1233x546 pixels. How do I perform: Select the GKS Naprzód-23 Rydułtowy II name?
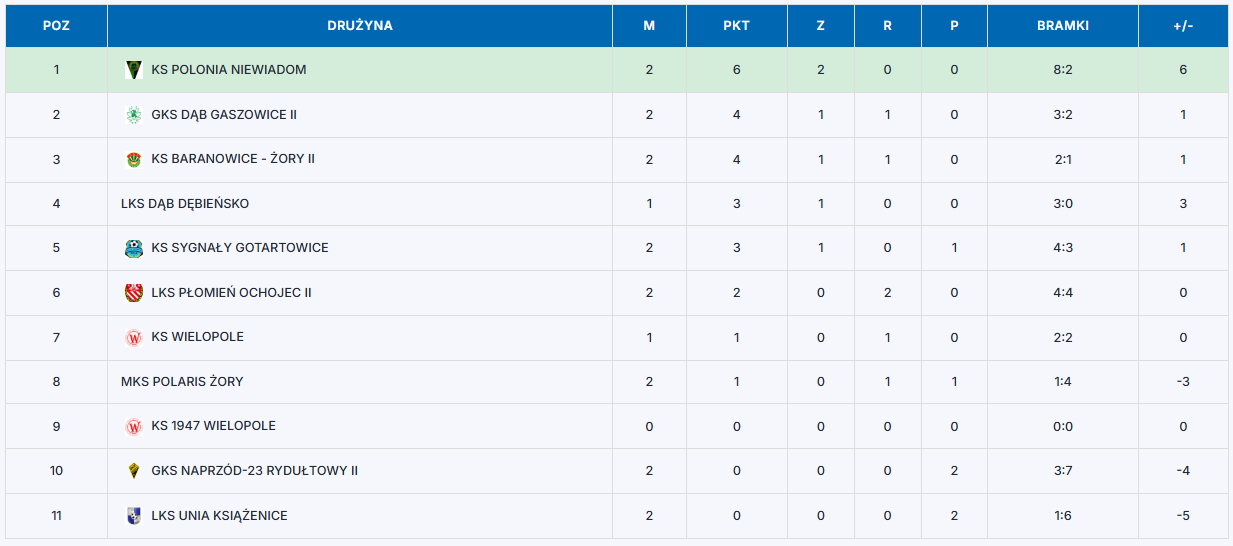click(x=255, y=471)
